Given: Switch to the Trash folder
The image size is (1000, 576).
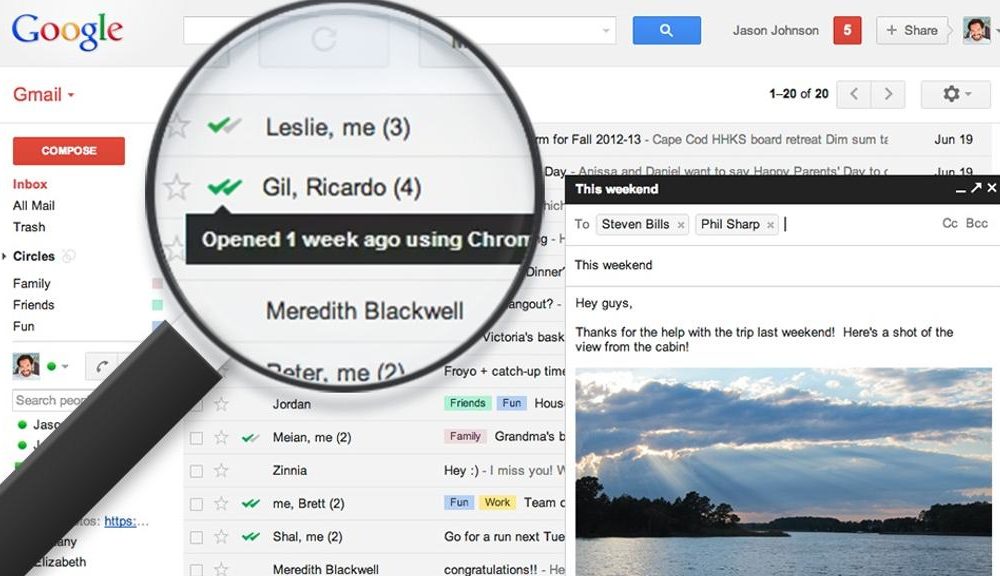Looking at the screenshot, I should (29, 227).
